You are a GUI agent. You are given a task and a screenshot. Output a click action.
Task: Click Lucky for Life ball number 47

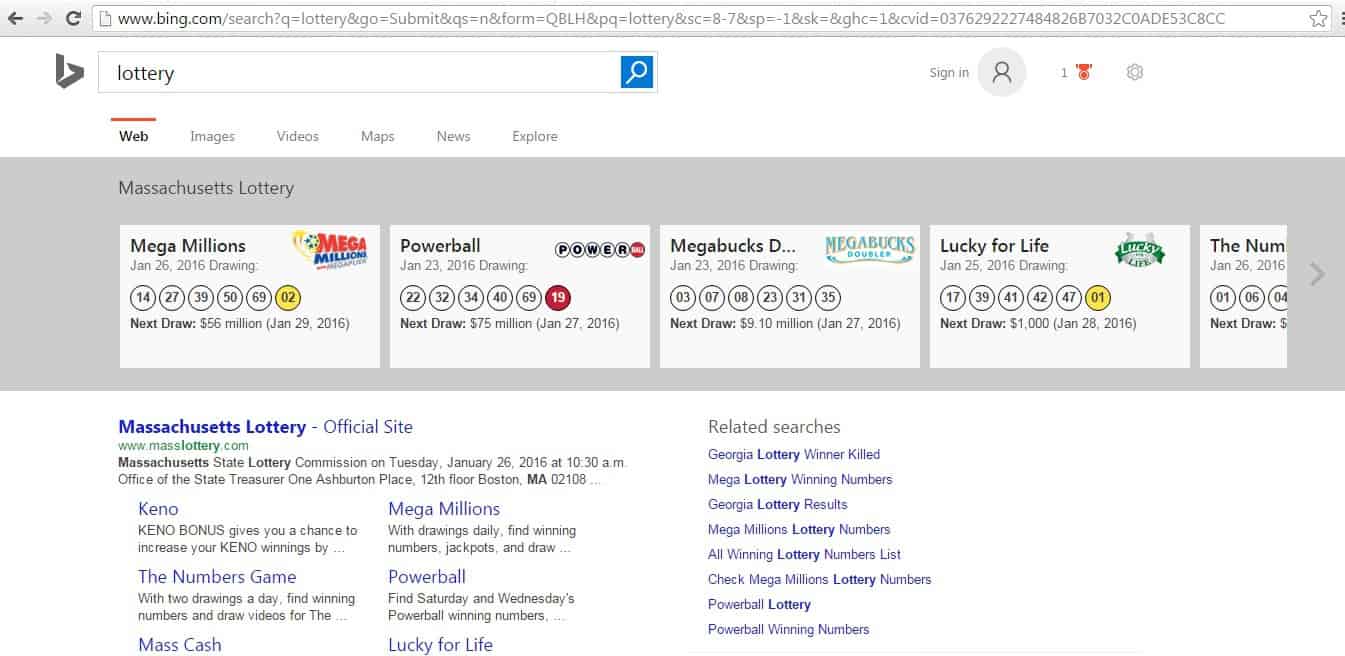point(1069,298)
